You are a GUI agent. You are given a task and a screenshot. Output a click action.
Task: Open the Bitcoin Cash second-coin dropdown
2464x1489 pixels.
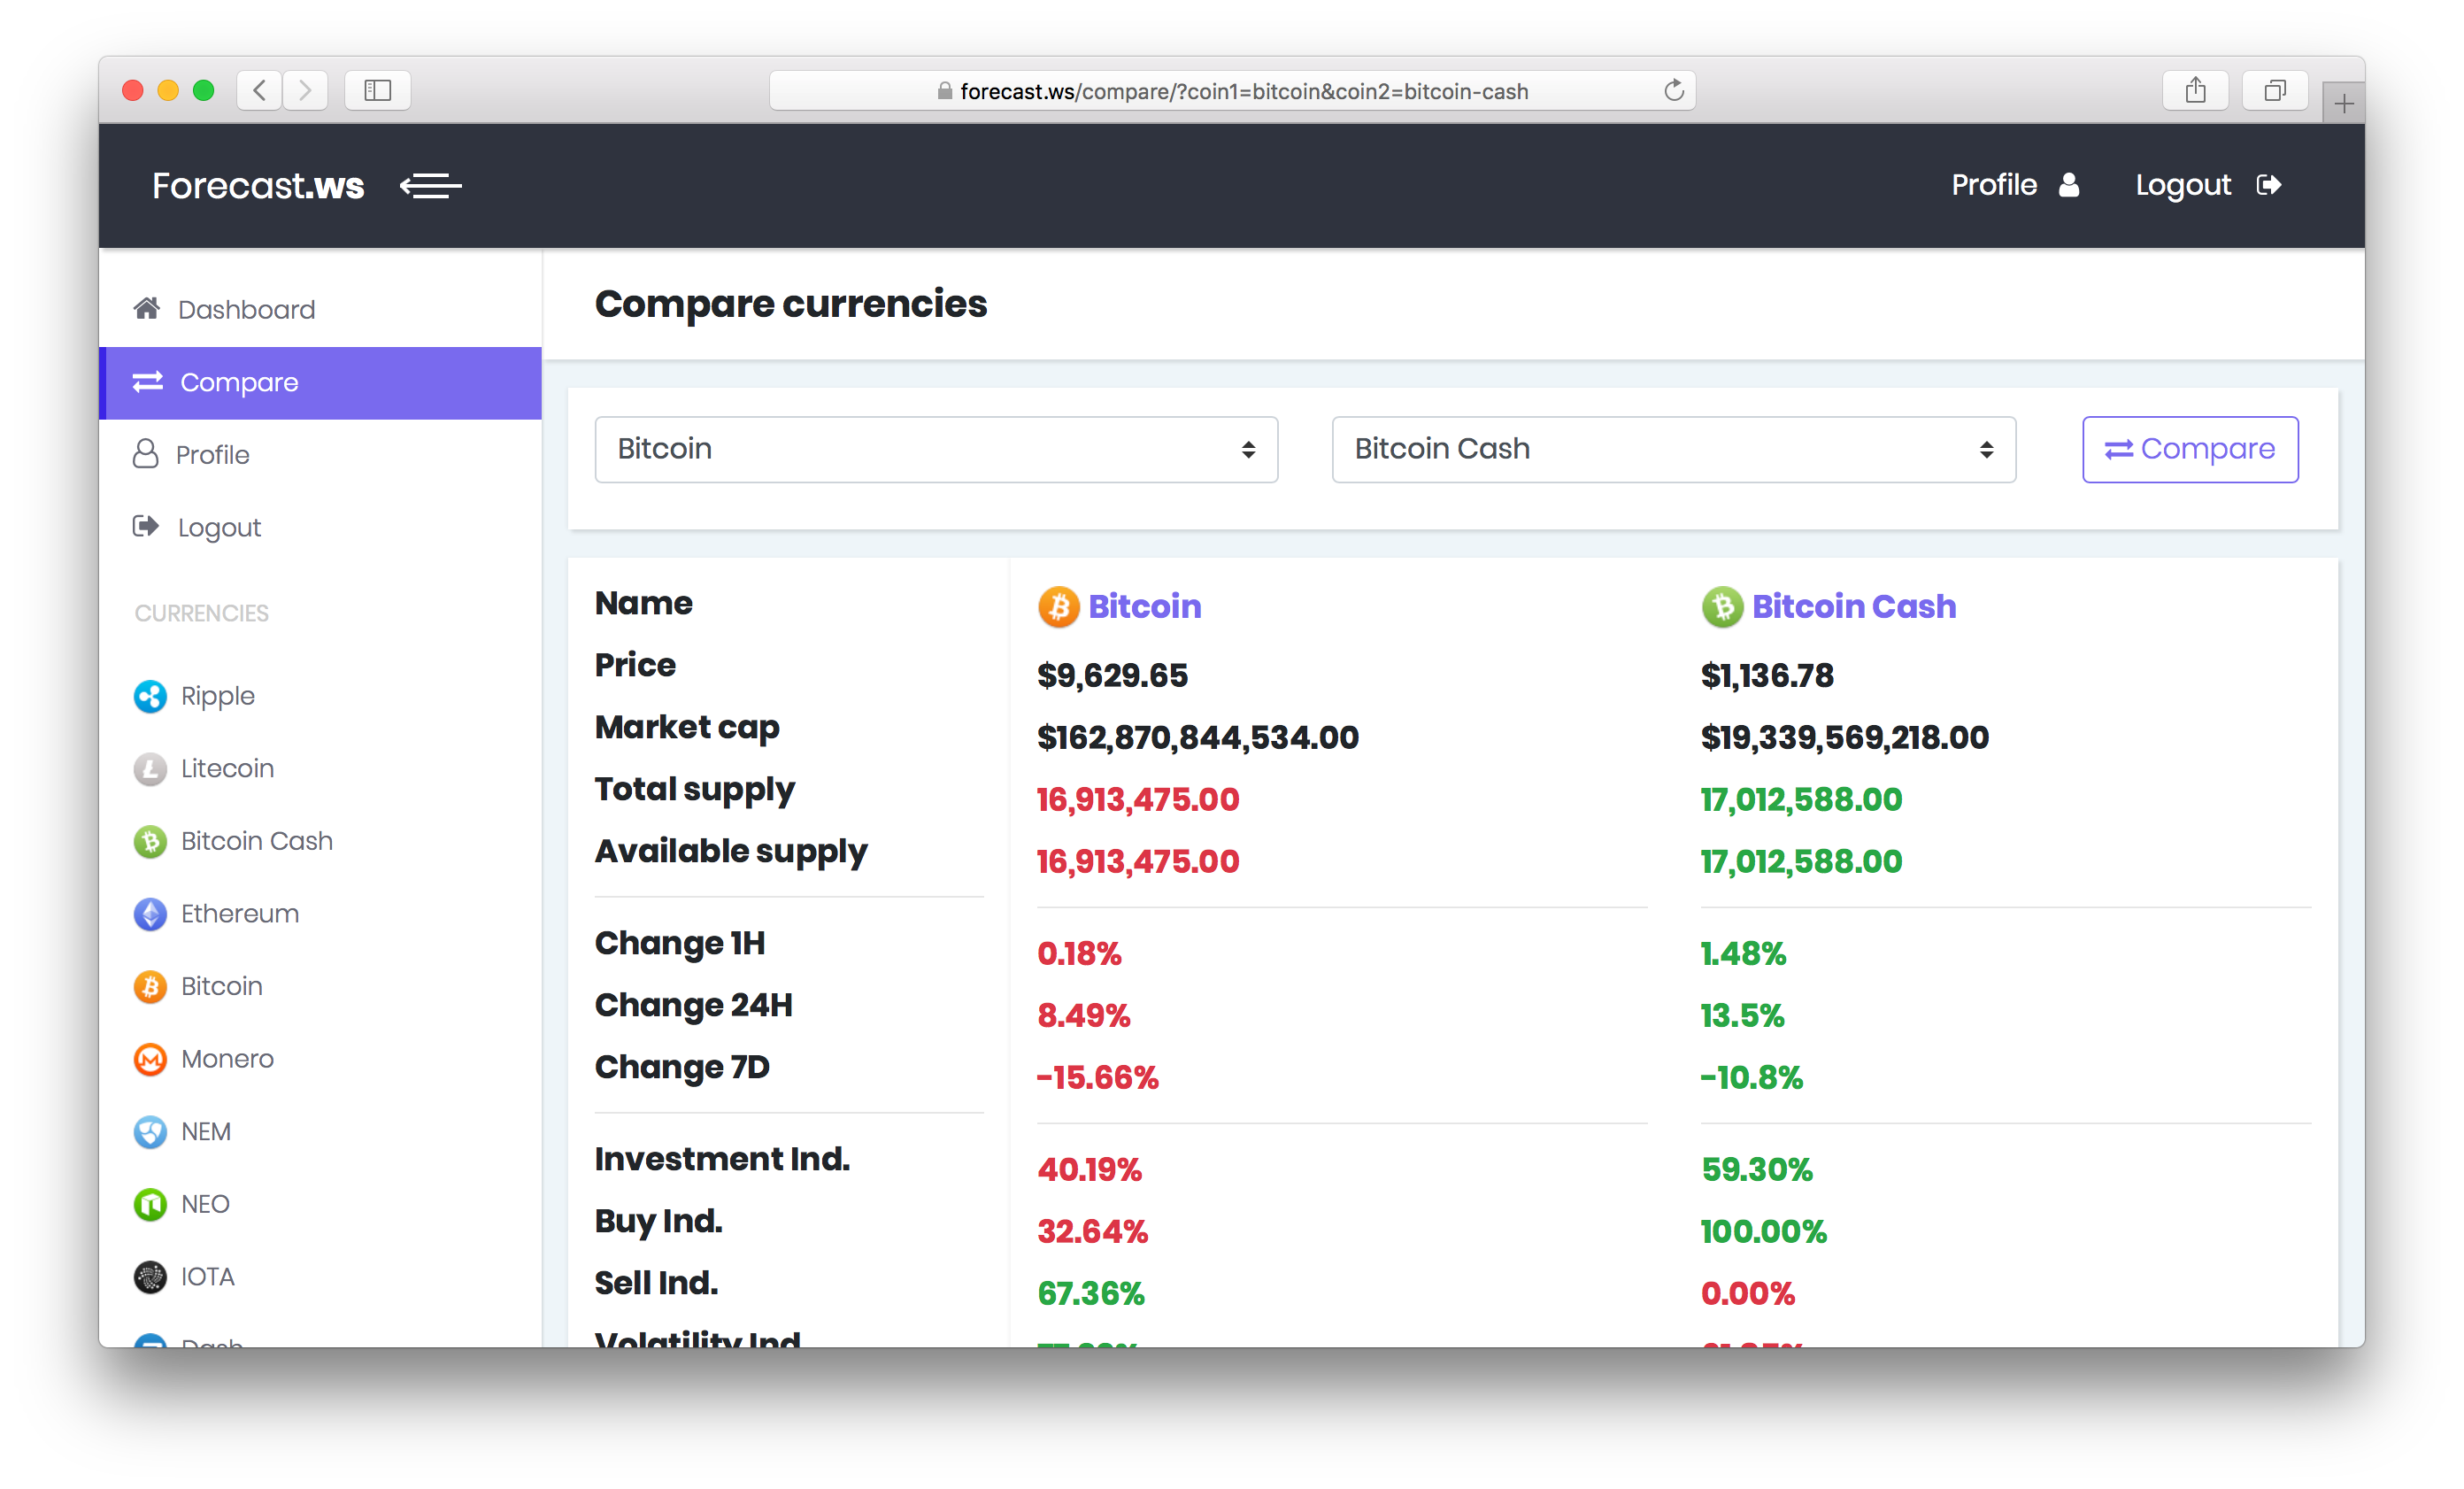pyautogui.click(x=1673, y=449)
